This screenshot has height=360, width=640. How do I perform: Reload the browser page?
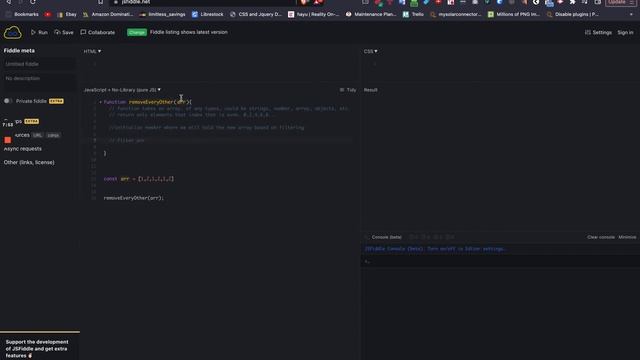point(33,2)
